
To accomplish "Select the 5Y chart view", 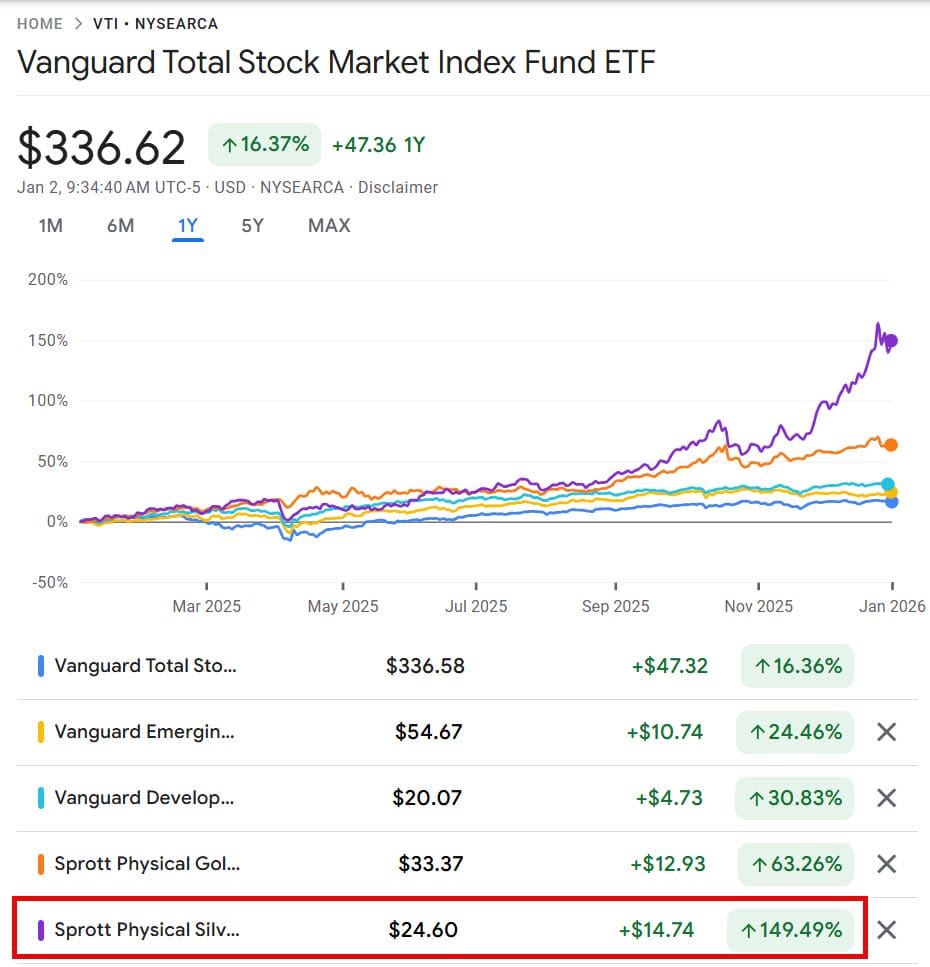I will [x=252, y=226].
